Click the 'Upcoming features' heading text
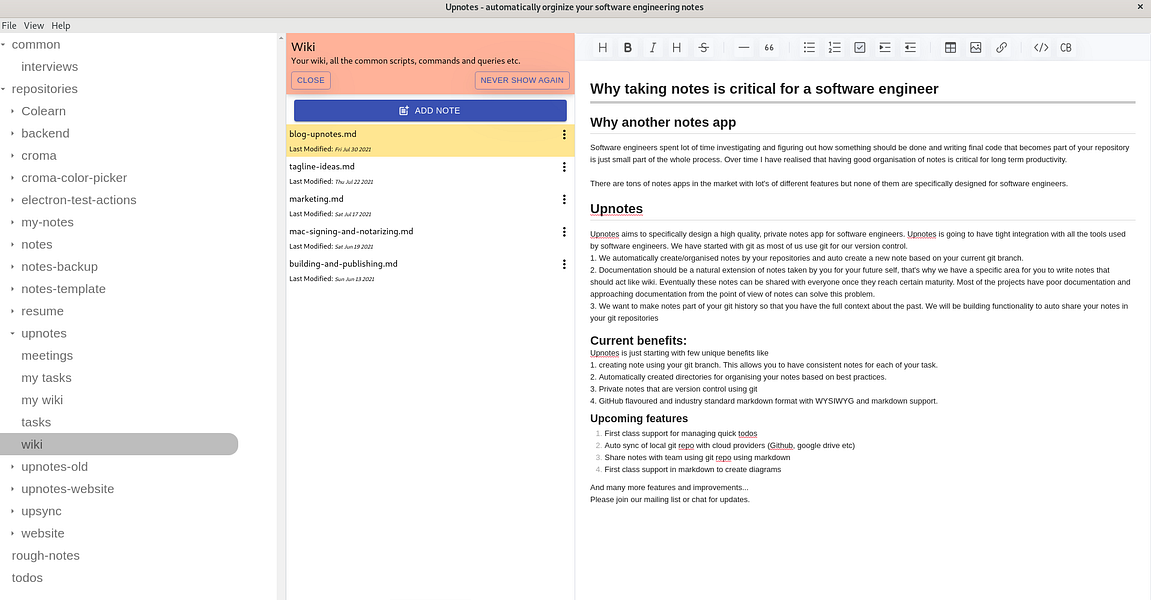 [639, 419]
